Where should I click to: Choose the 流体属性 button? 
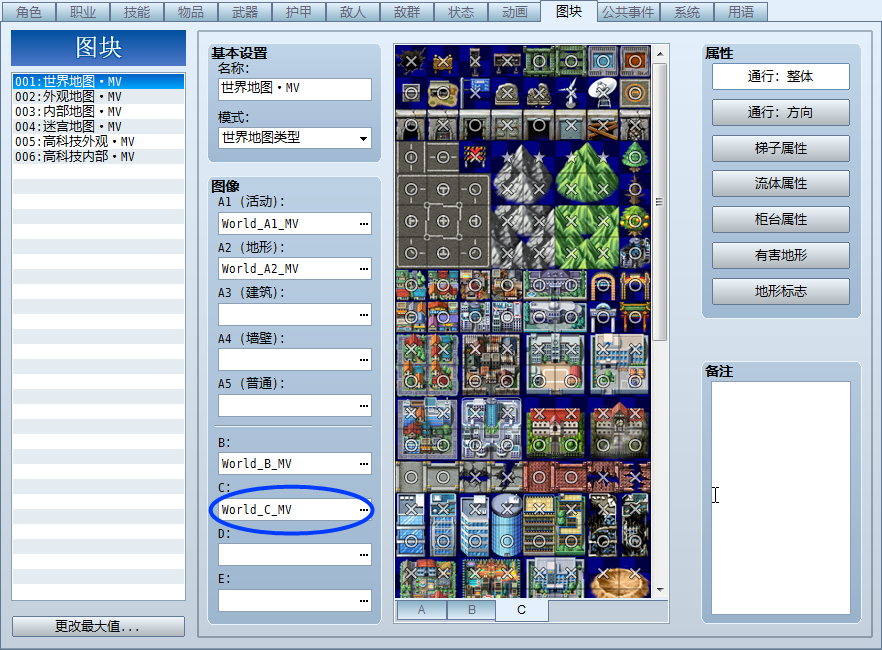(781, 183)
